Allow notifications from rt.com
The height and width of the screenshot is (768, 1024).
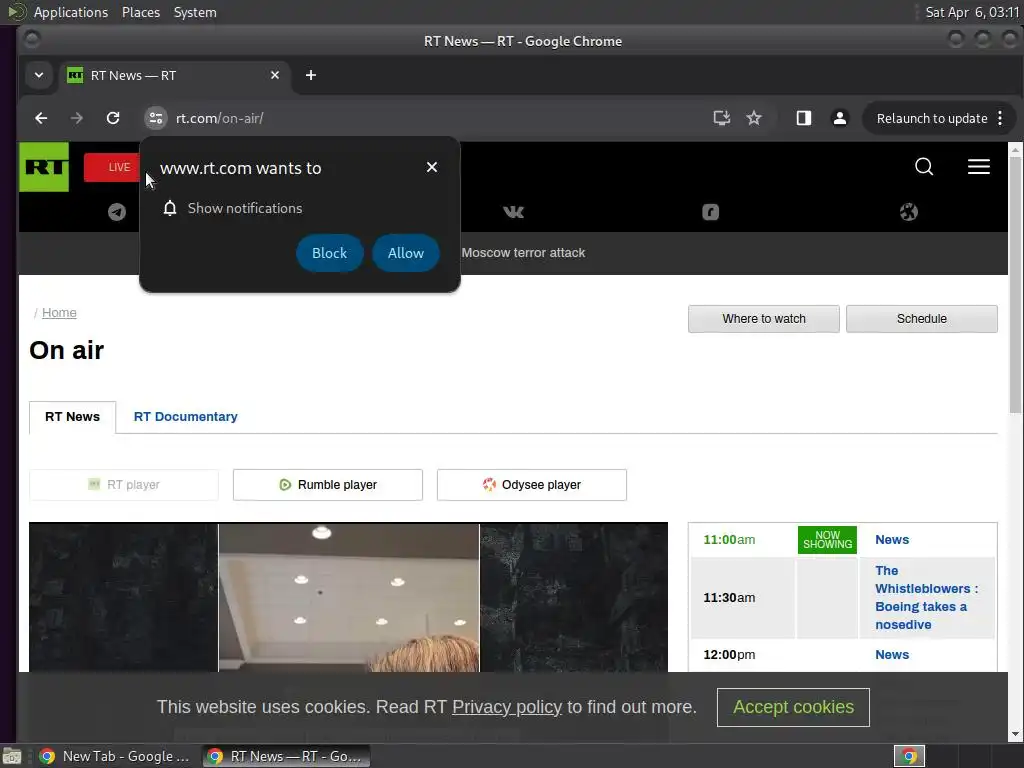click(406, 253)
